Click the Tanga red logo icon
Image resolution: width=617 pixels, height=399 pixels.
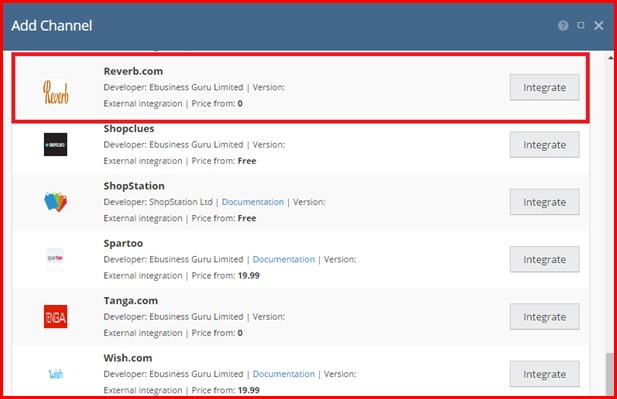(55, 316)
